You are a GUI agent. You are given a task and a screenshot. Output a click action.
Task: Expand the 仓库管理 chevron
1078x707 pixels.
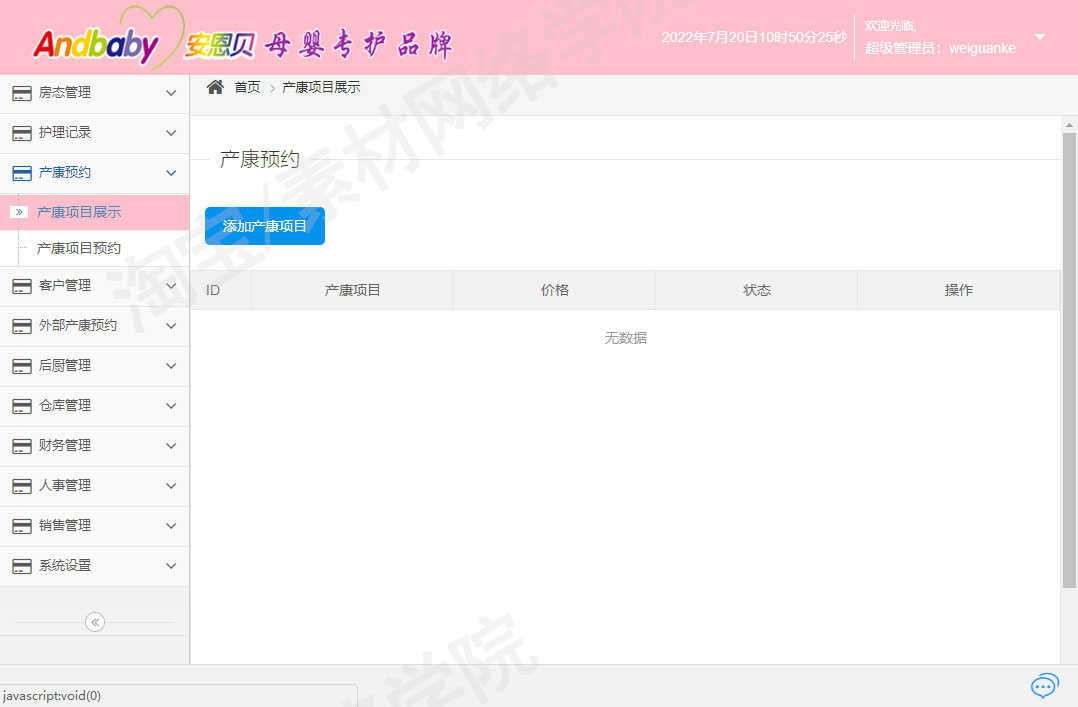171,405
